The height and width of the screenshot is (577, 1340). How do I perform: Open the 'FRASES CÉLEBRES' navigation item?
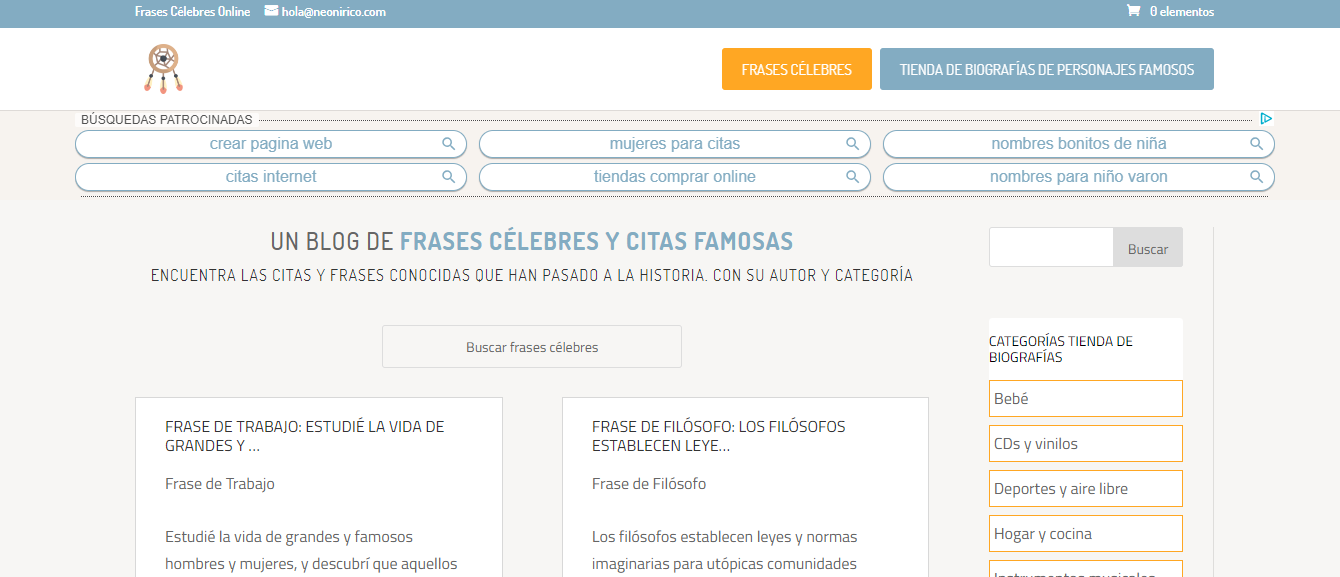pyautogui.click(x=796, y=69)
